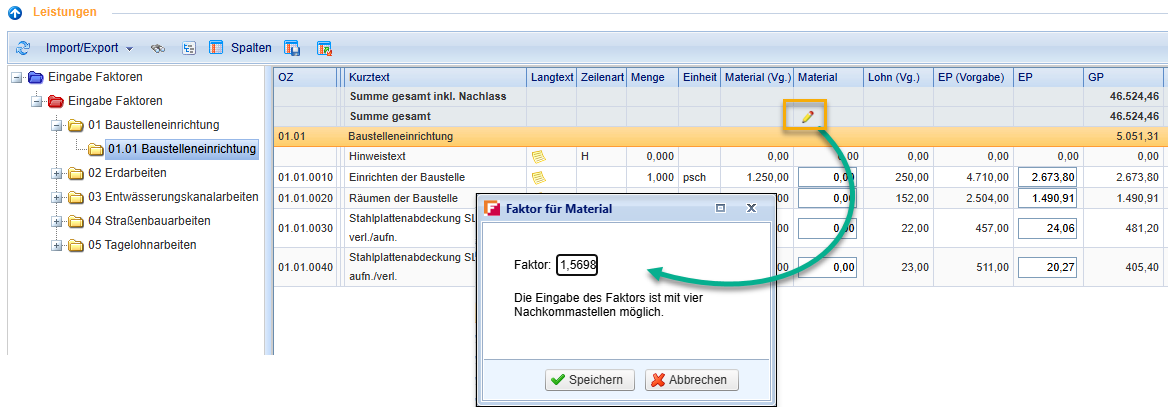Collapse the Leistungen section arrow
This screenshot has width=1168, height=407.
click(x=15, y=13)
